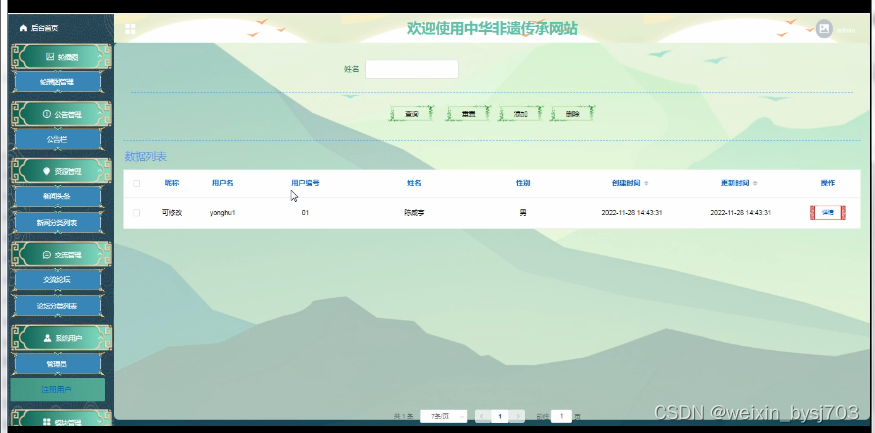This screenshot has height=433, width=875.
Task: Click page number 1 in pagination
Action: pos(500,416)
